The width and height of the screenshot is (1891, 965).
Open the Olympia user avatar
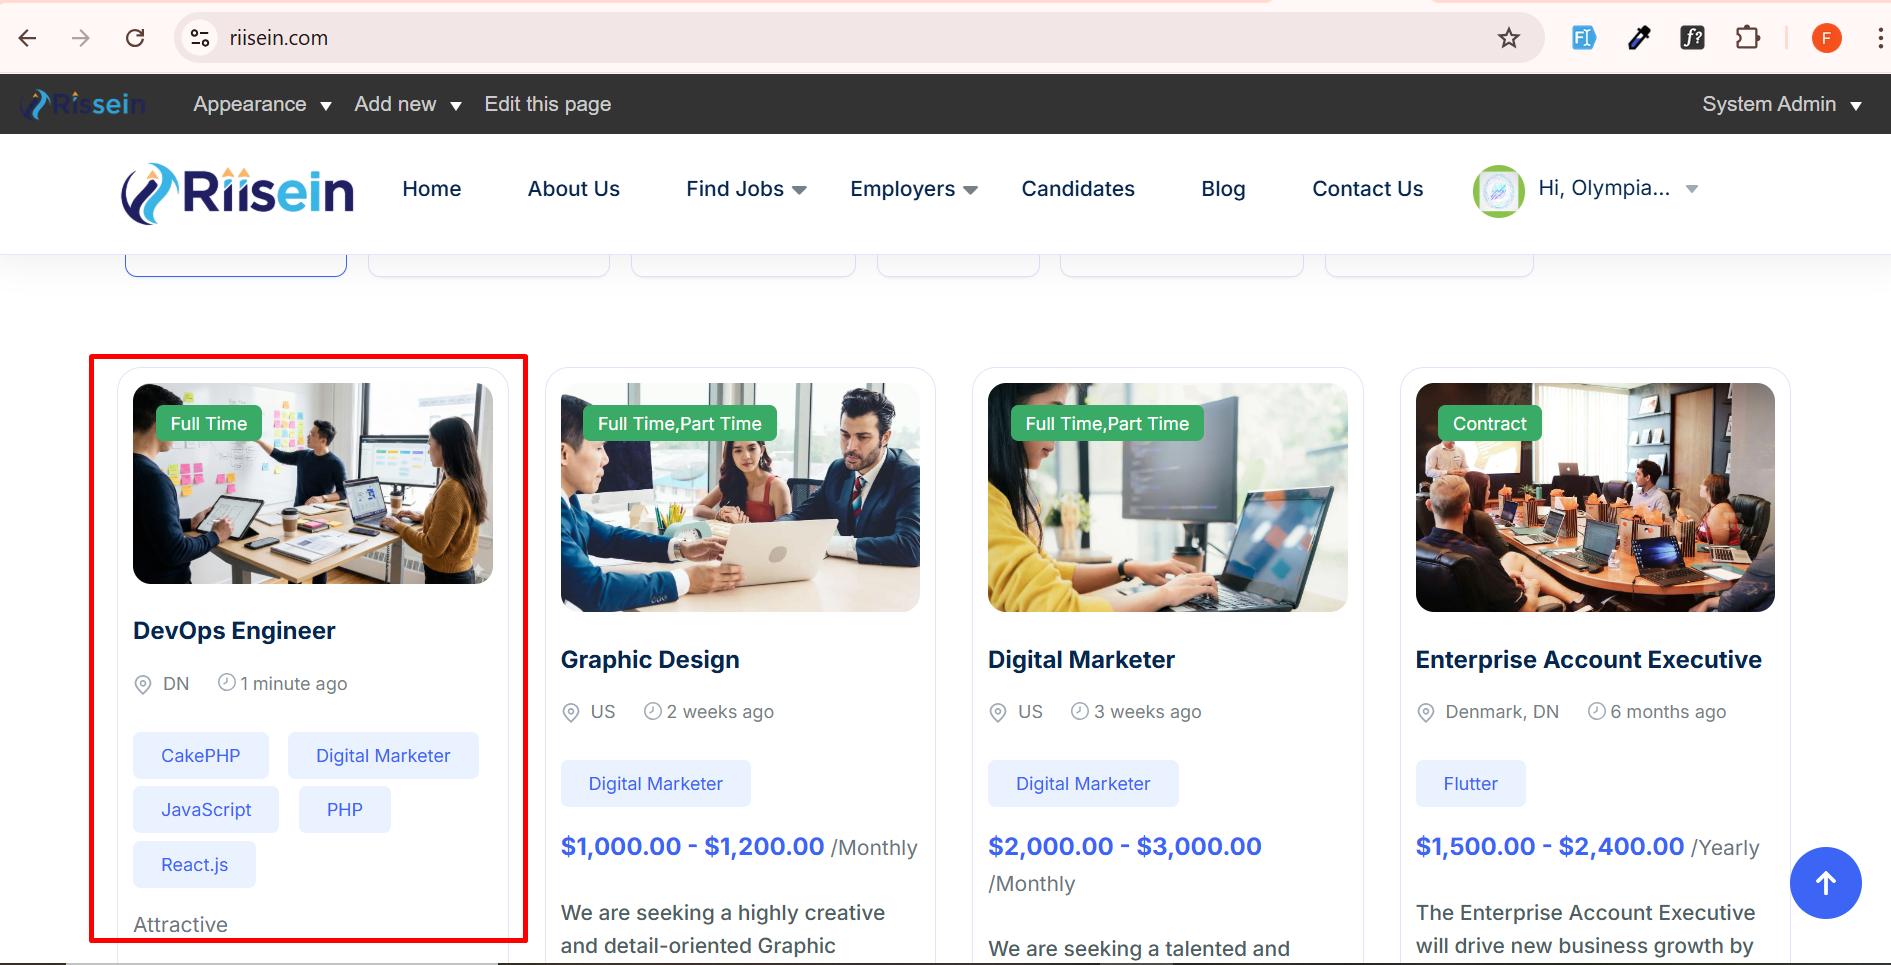[1498, 190]
